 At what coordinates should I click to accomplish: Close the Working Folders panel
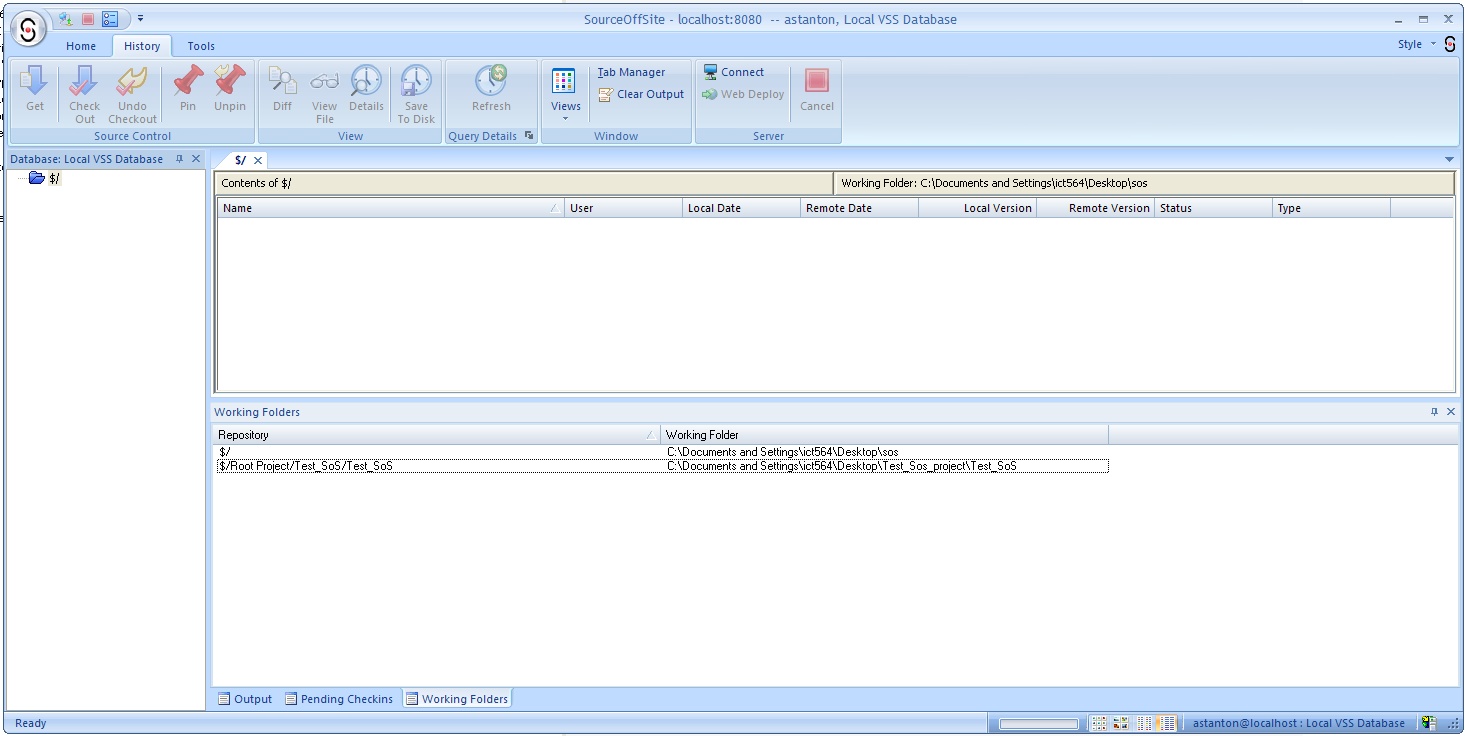[x=1451, y=412]
